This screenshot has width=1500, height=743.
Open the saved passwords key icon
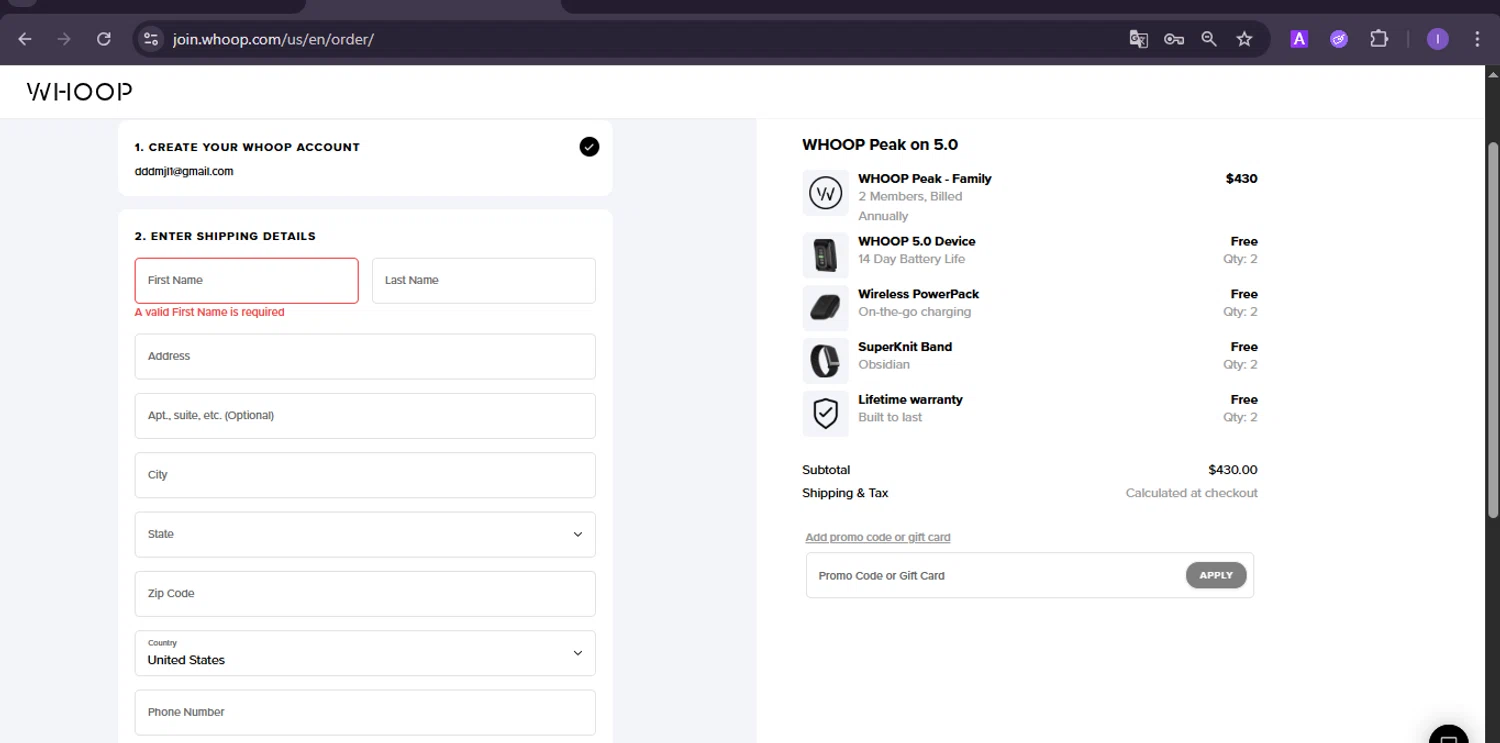point(1174,39)
